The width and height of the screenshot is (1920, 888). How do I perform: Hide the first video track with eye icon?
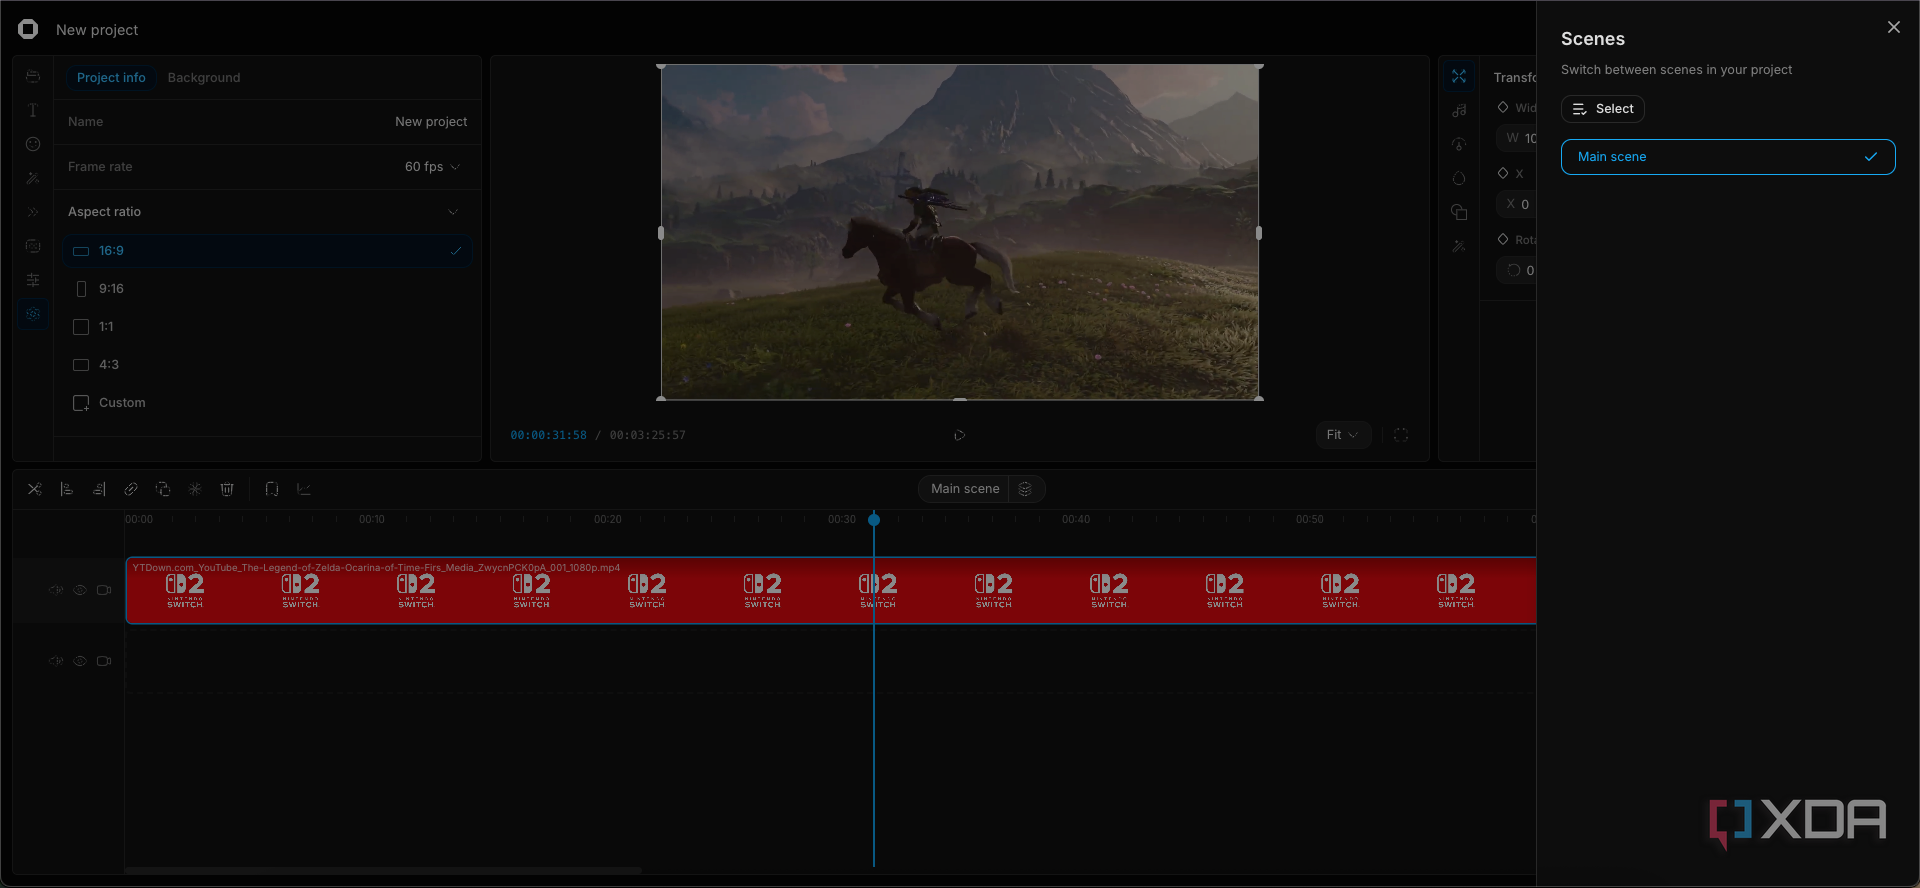(x=80, y=590)
